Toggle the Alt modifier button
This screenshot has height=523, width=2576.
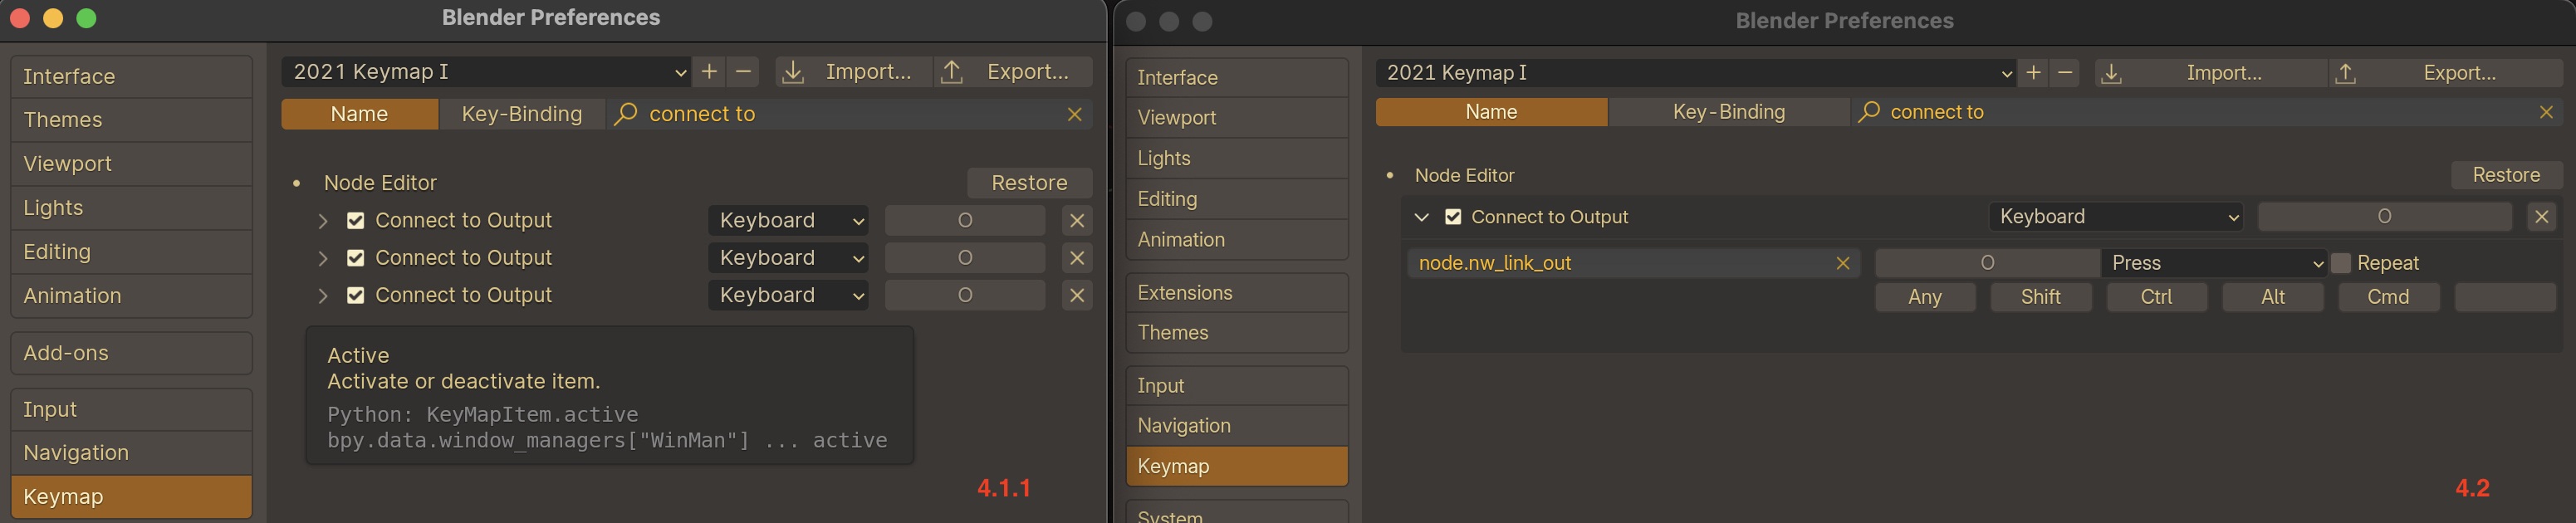2273,298
